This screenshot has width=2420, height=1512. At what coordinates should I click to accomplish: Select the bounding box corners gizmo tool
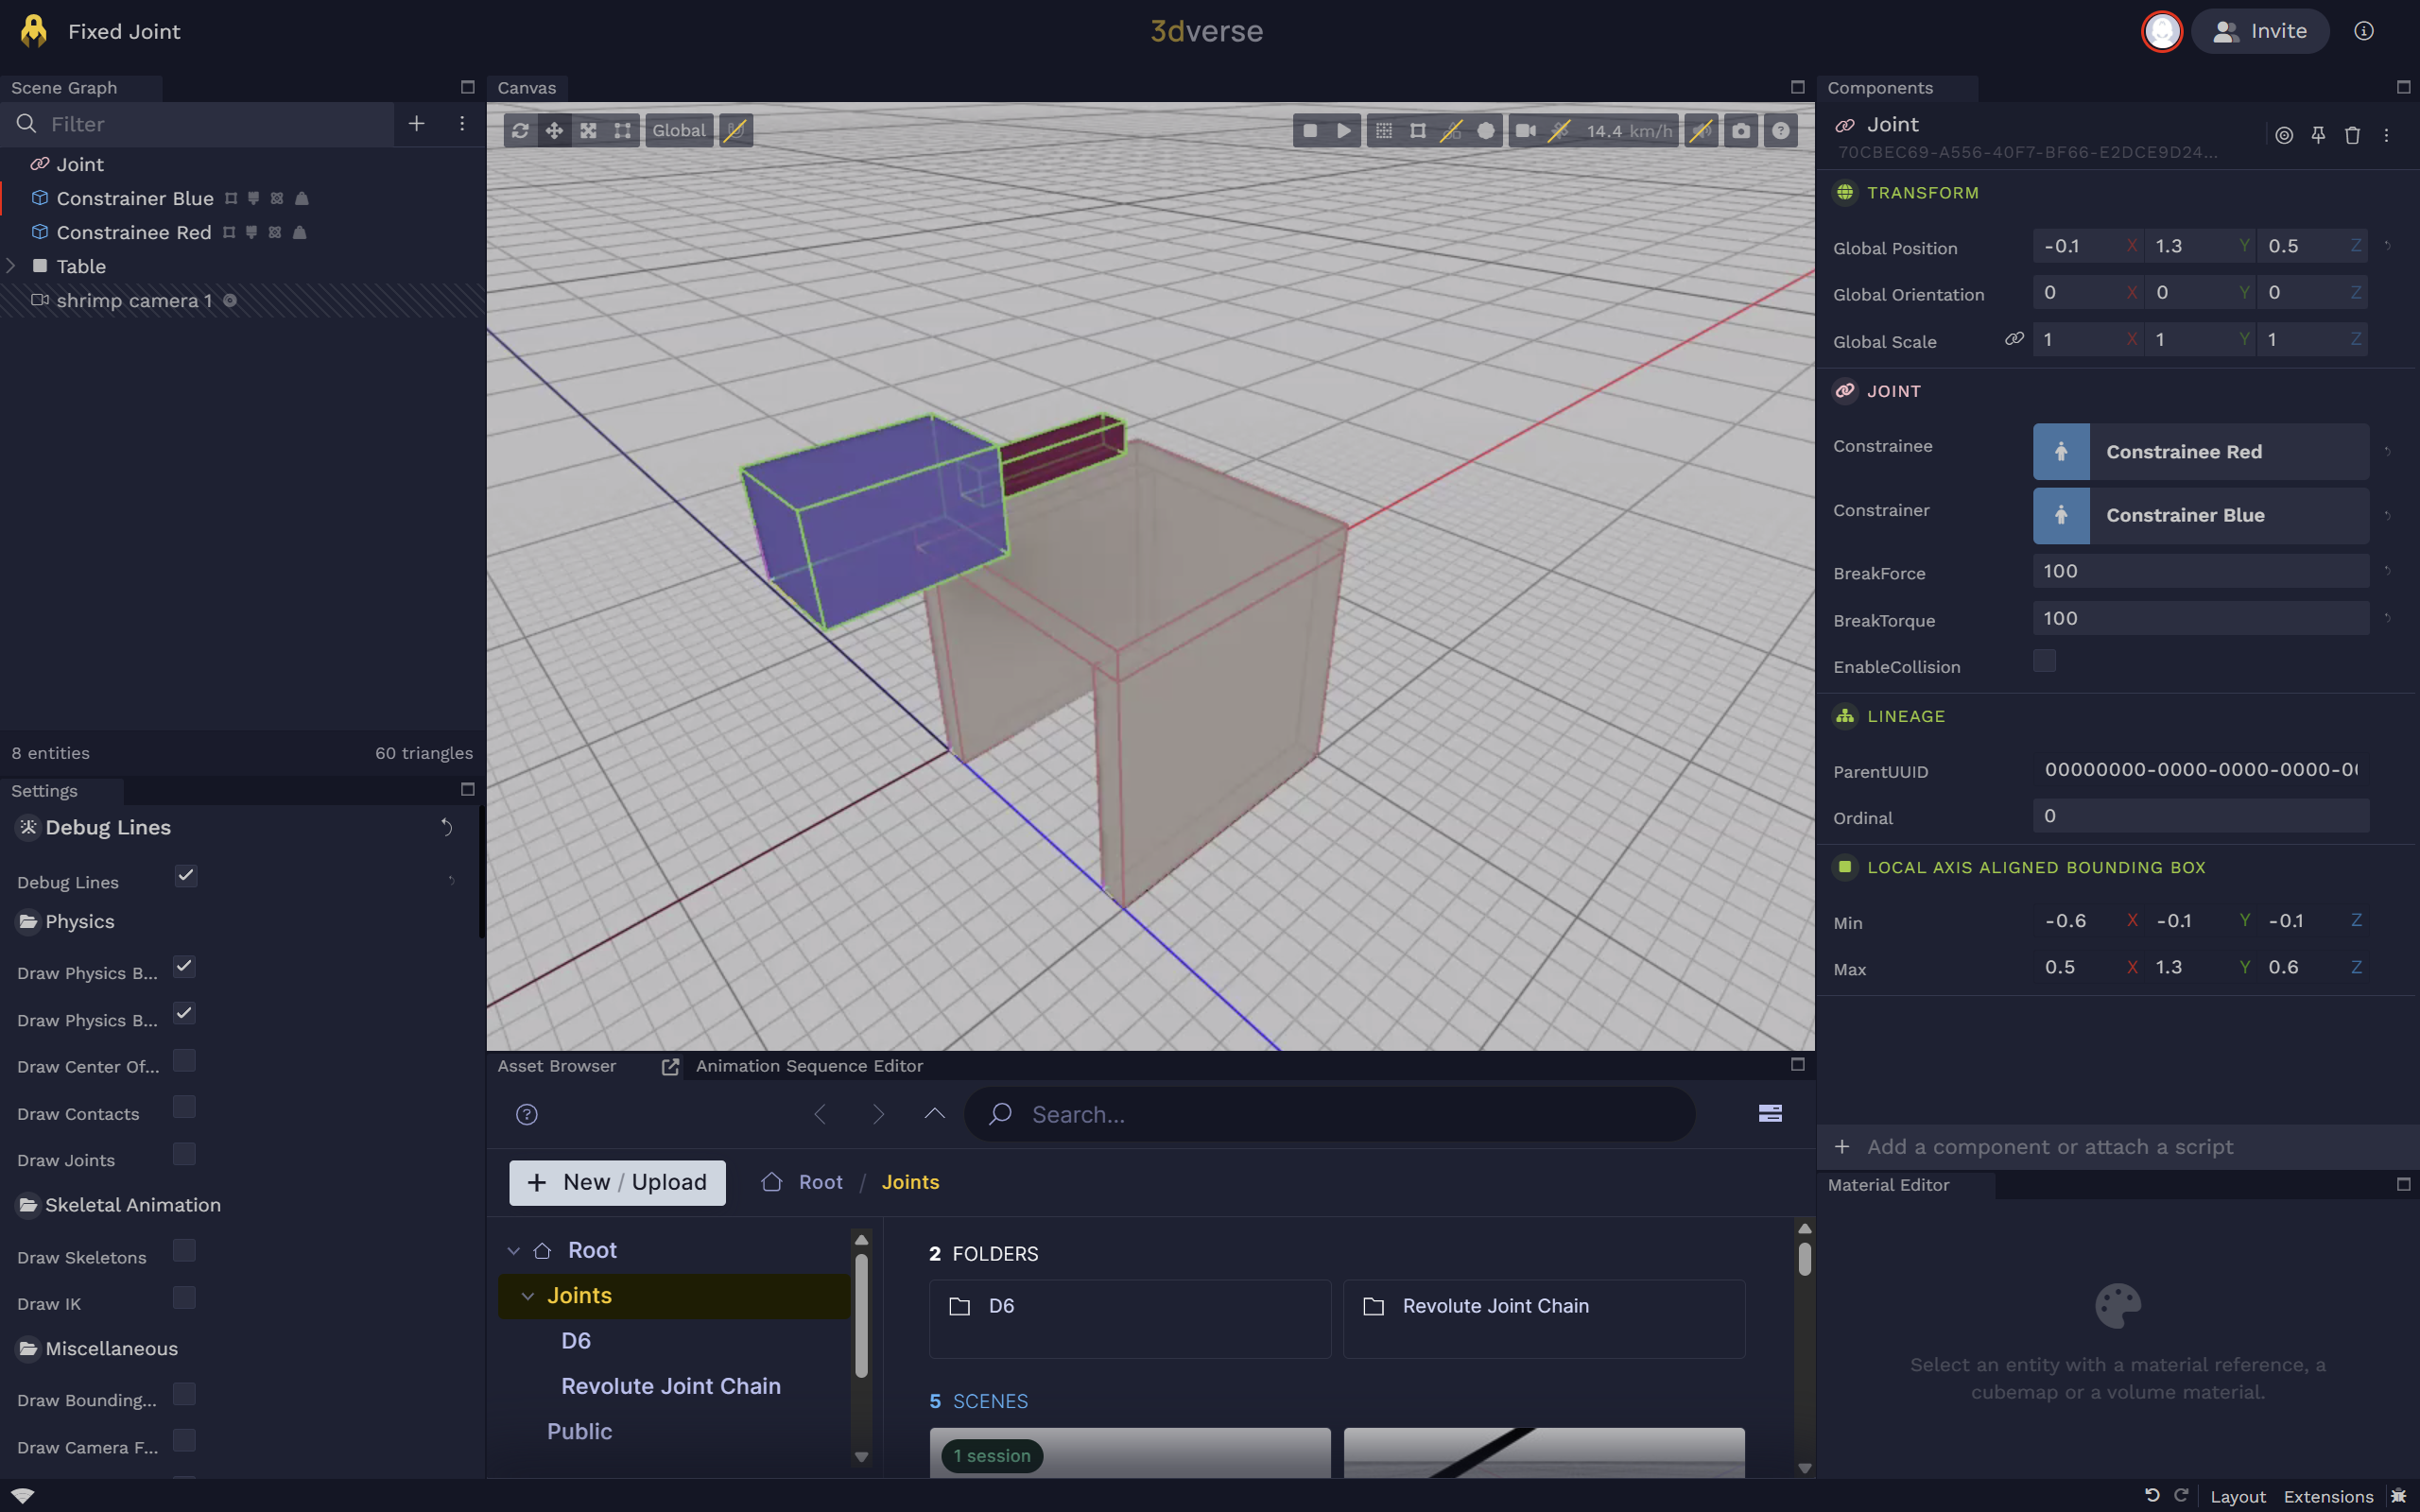622,130
